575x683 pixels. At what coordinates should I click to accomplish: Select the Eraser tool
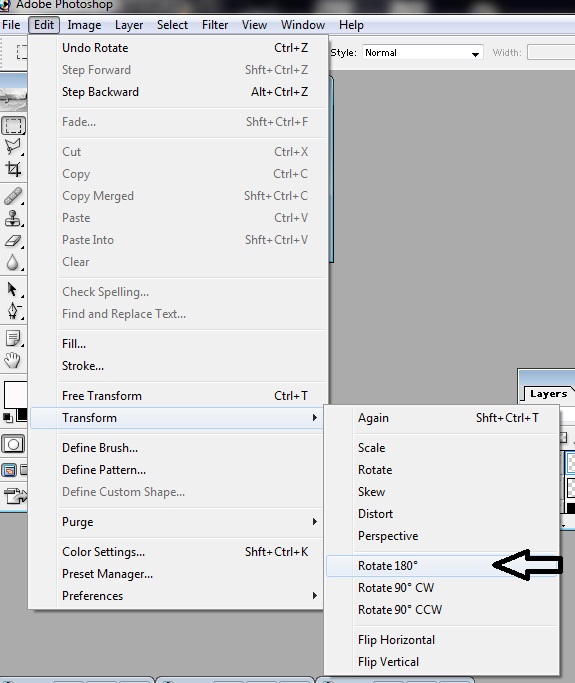click(13, 240)
